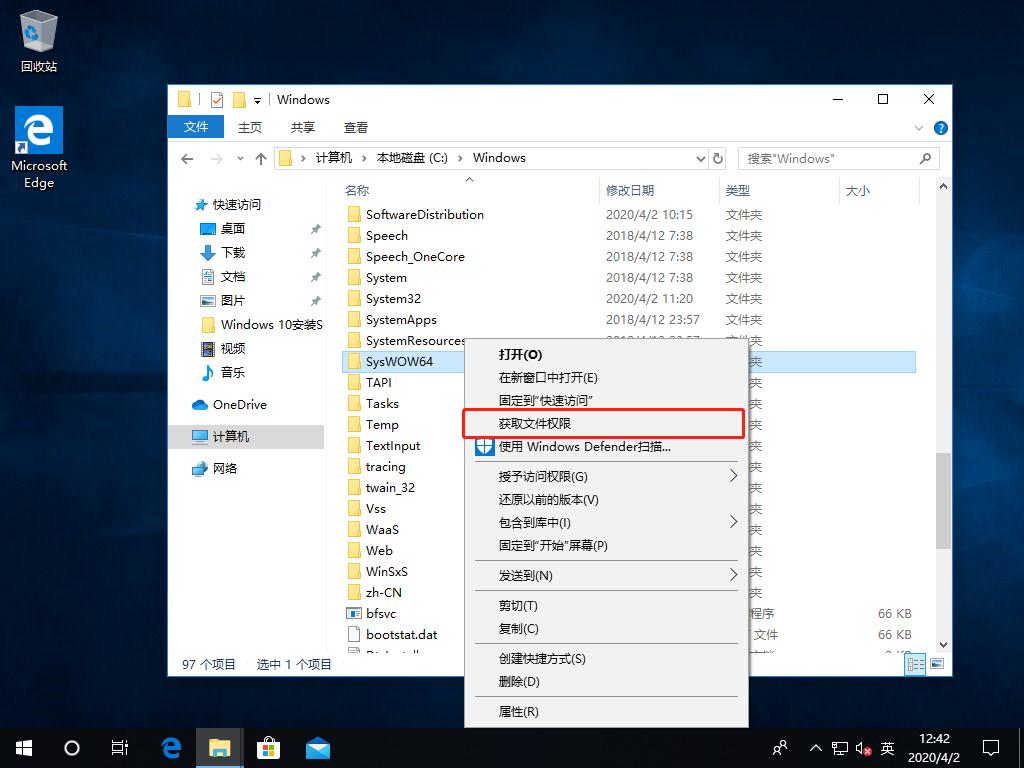This screenshot has width=1024, height=768.
Task: Open the 共享 ribbon tab
Action: 302,127
